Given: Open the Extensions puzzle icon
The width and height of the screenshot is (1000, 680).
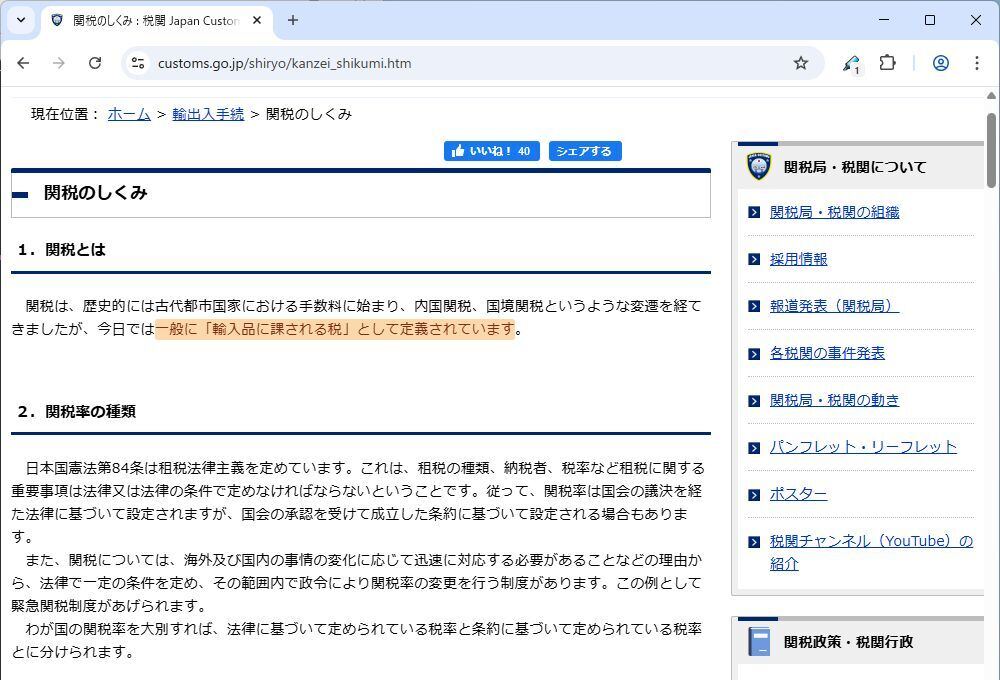Looking at the screenshot, I should (x=887, y=63).
